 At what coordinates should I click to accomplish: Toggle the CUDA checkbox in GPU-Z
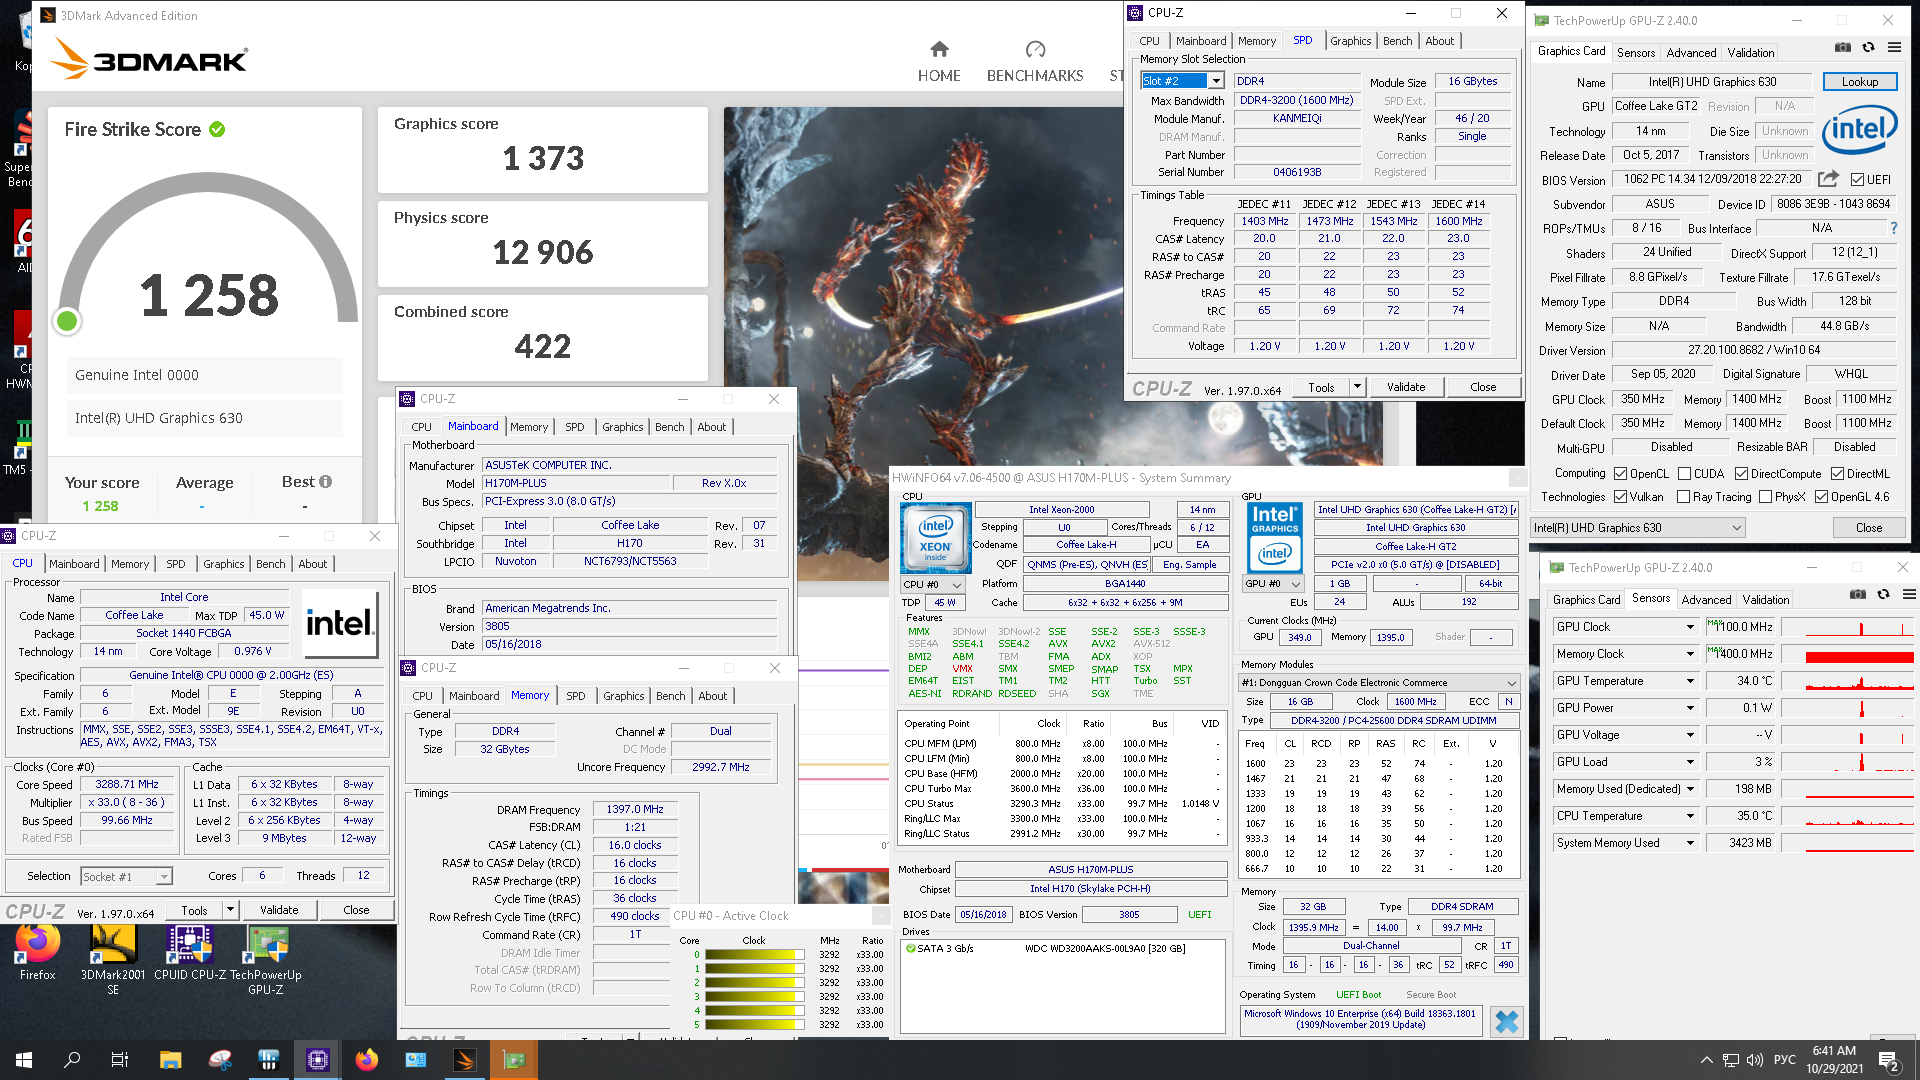tap(1684, 474)
